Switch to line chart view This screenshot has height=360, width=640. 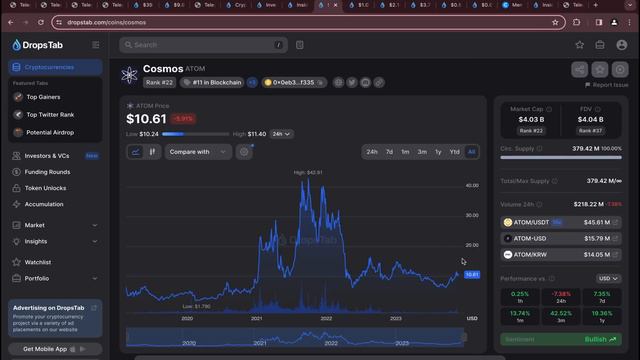click(135, 152)
